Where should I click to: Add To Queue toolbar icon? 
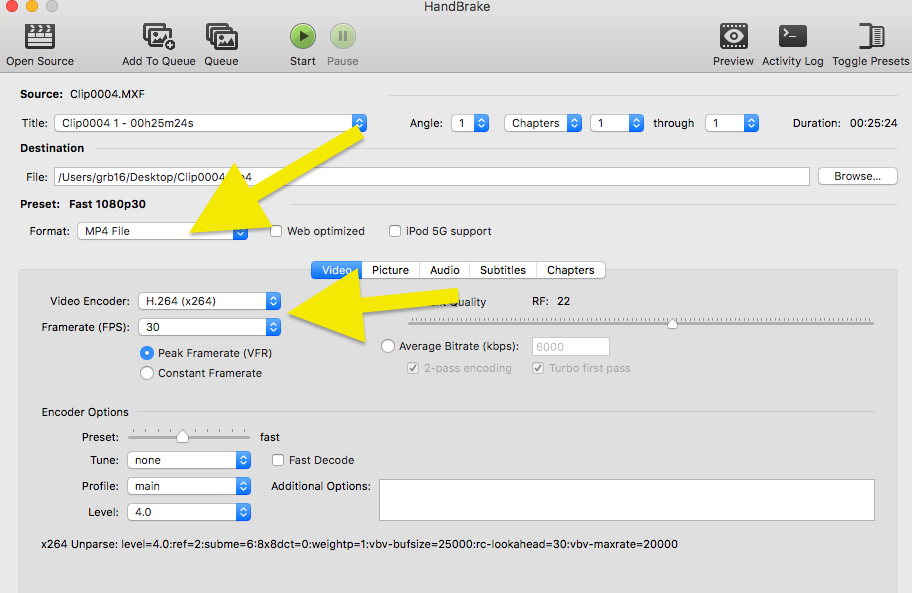(x=159, y=37)
